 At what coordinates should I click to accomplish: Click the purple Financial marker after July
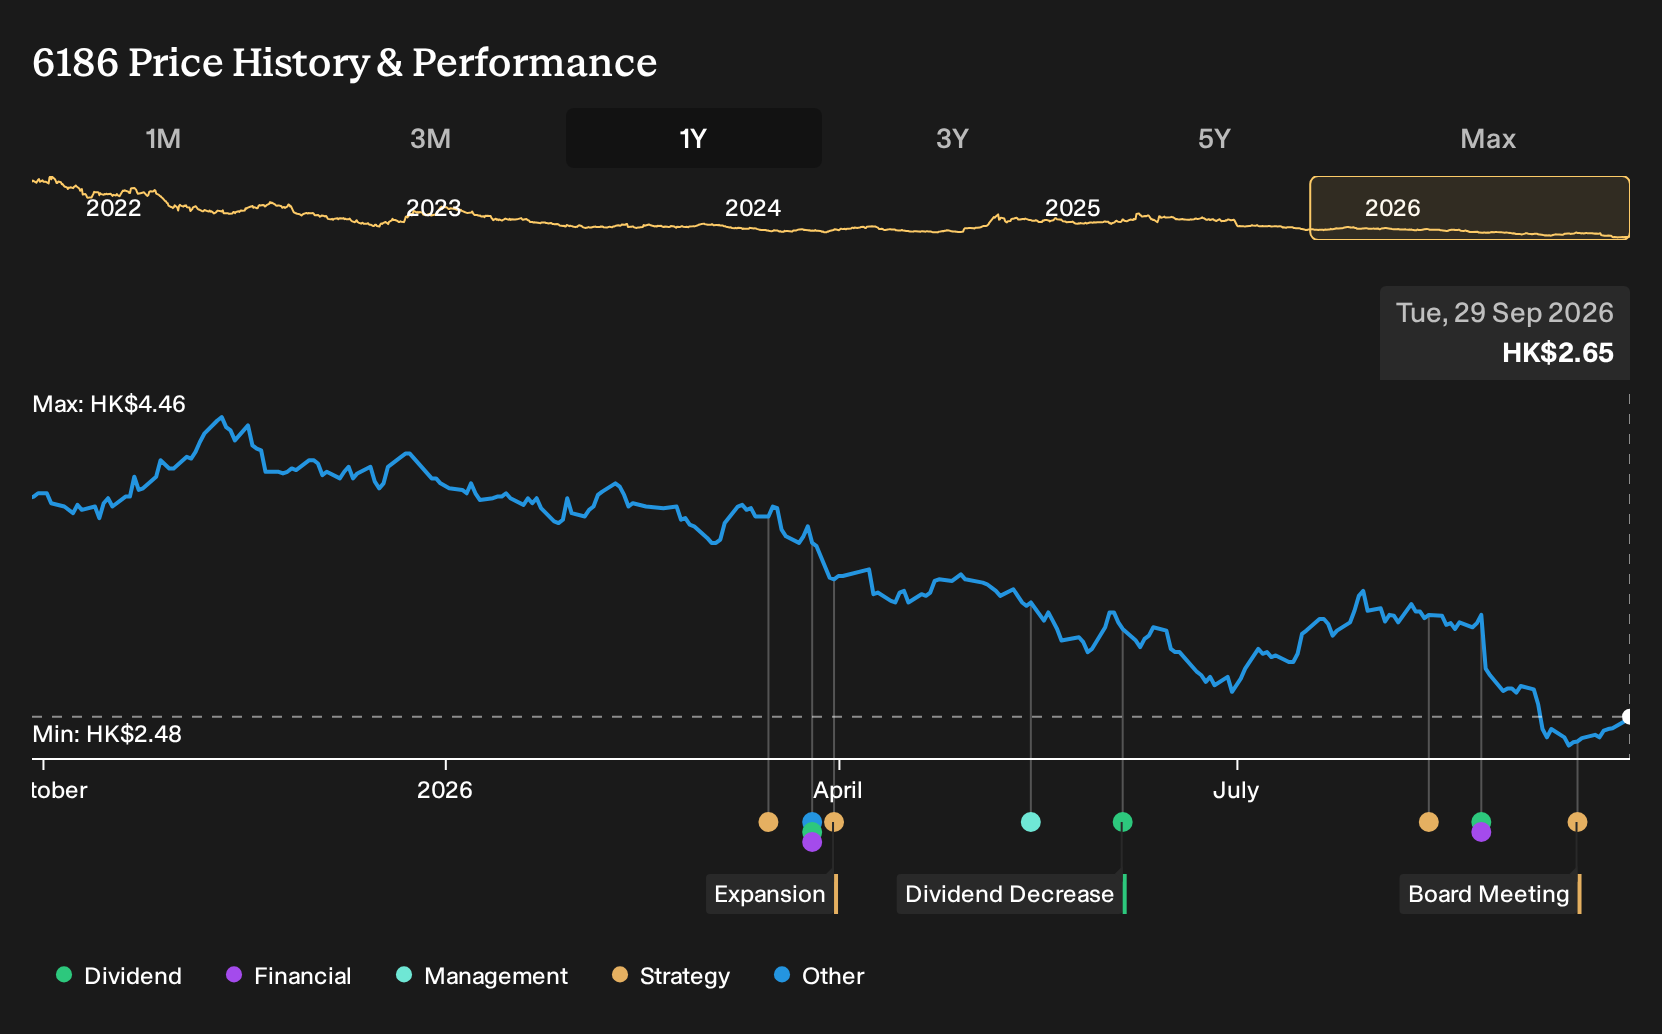[x=1481, y=832]
